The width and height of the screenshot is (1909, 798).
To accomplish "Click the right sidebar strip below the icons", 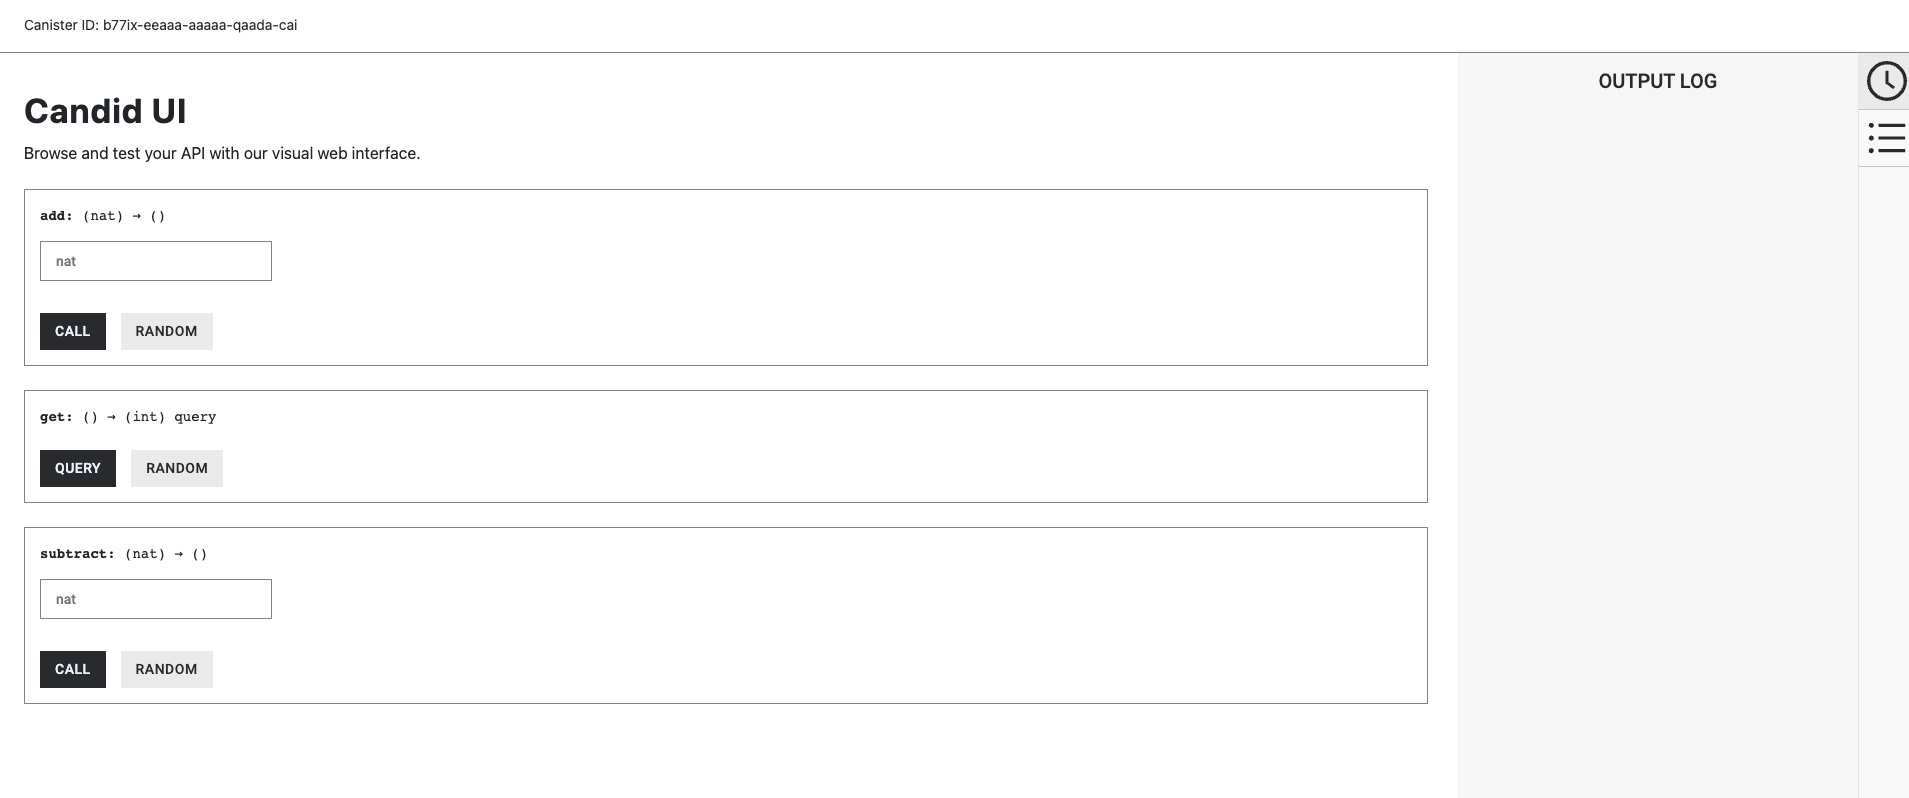I will click(x=1883, y=480).
